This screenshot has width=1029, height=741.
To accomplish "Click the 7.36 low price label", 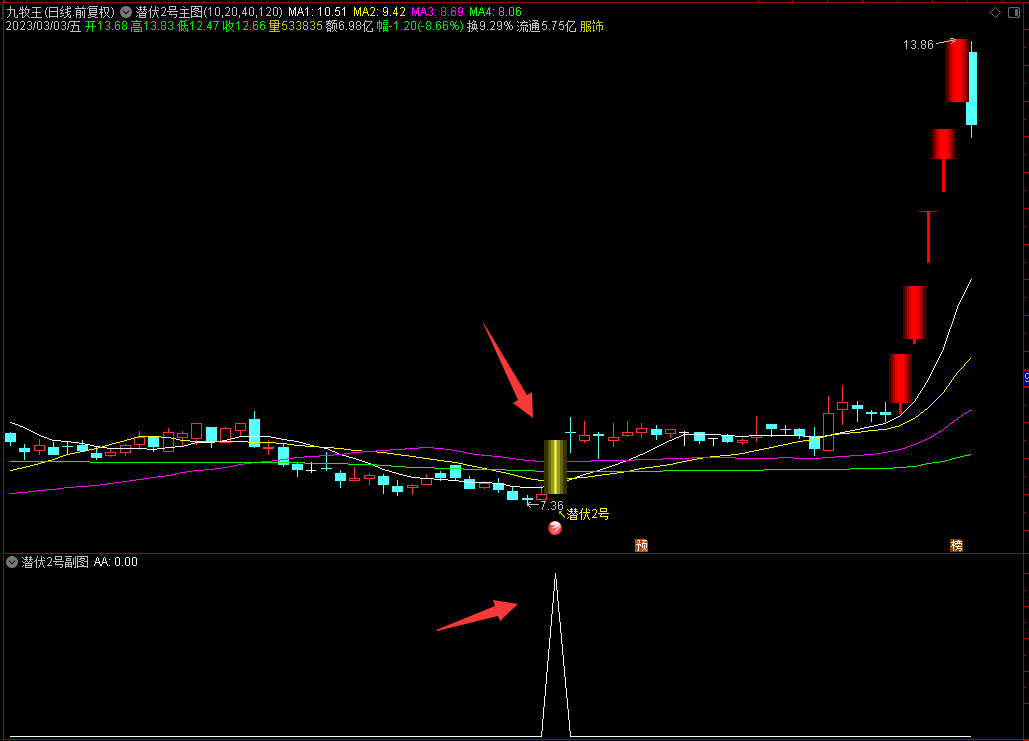I will point(551,505).
